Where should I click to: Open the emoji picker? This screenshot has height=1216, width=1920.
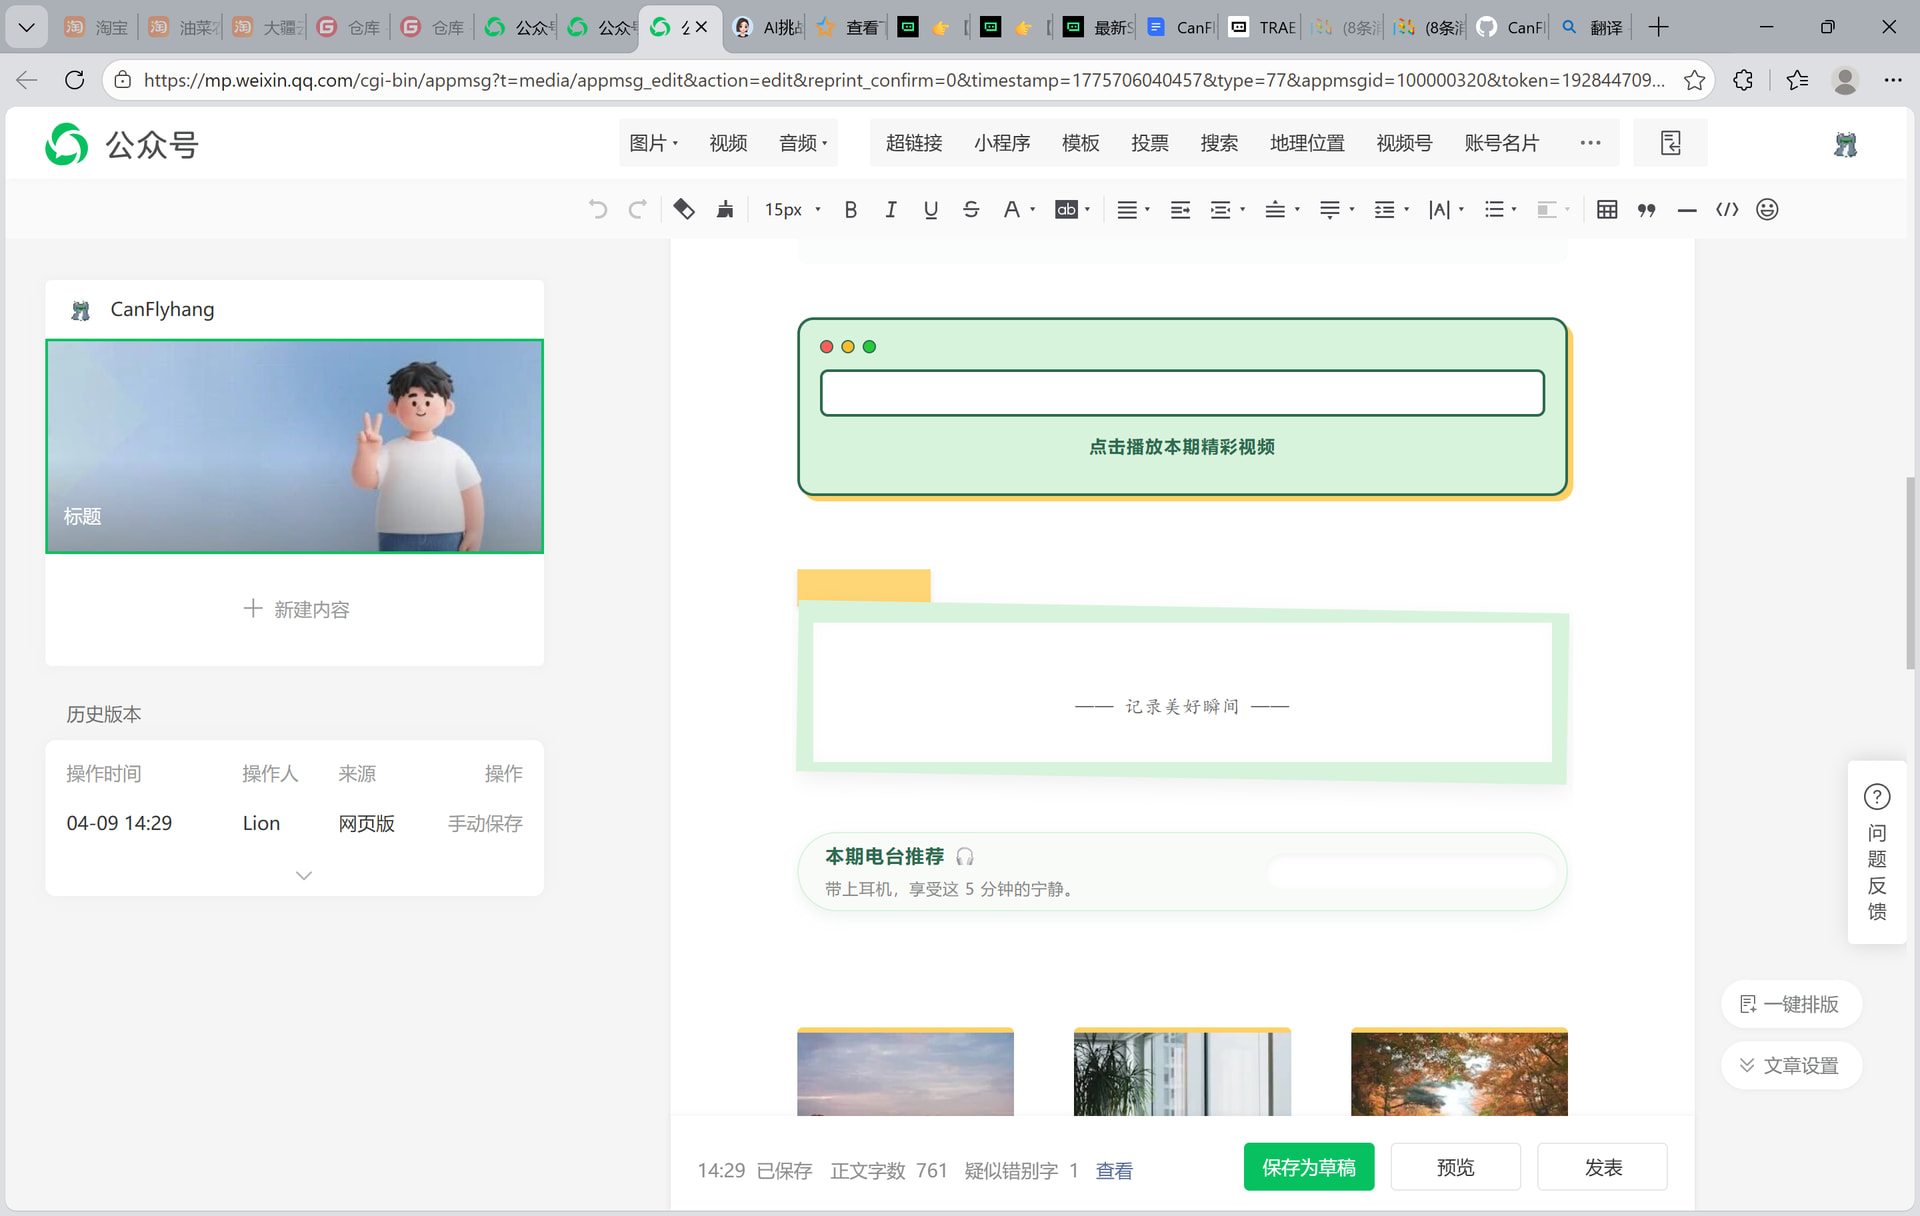1767,210
